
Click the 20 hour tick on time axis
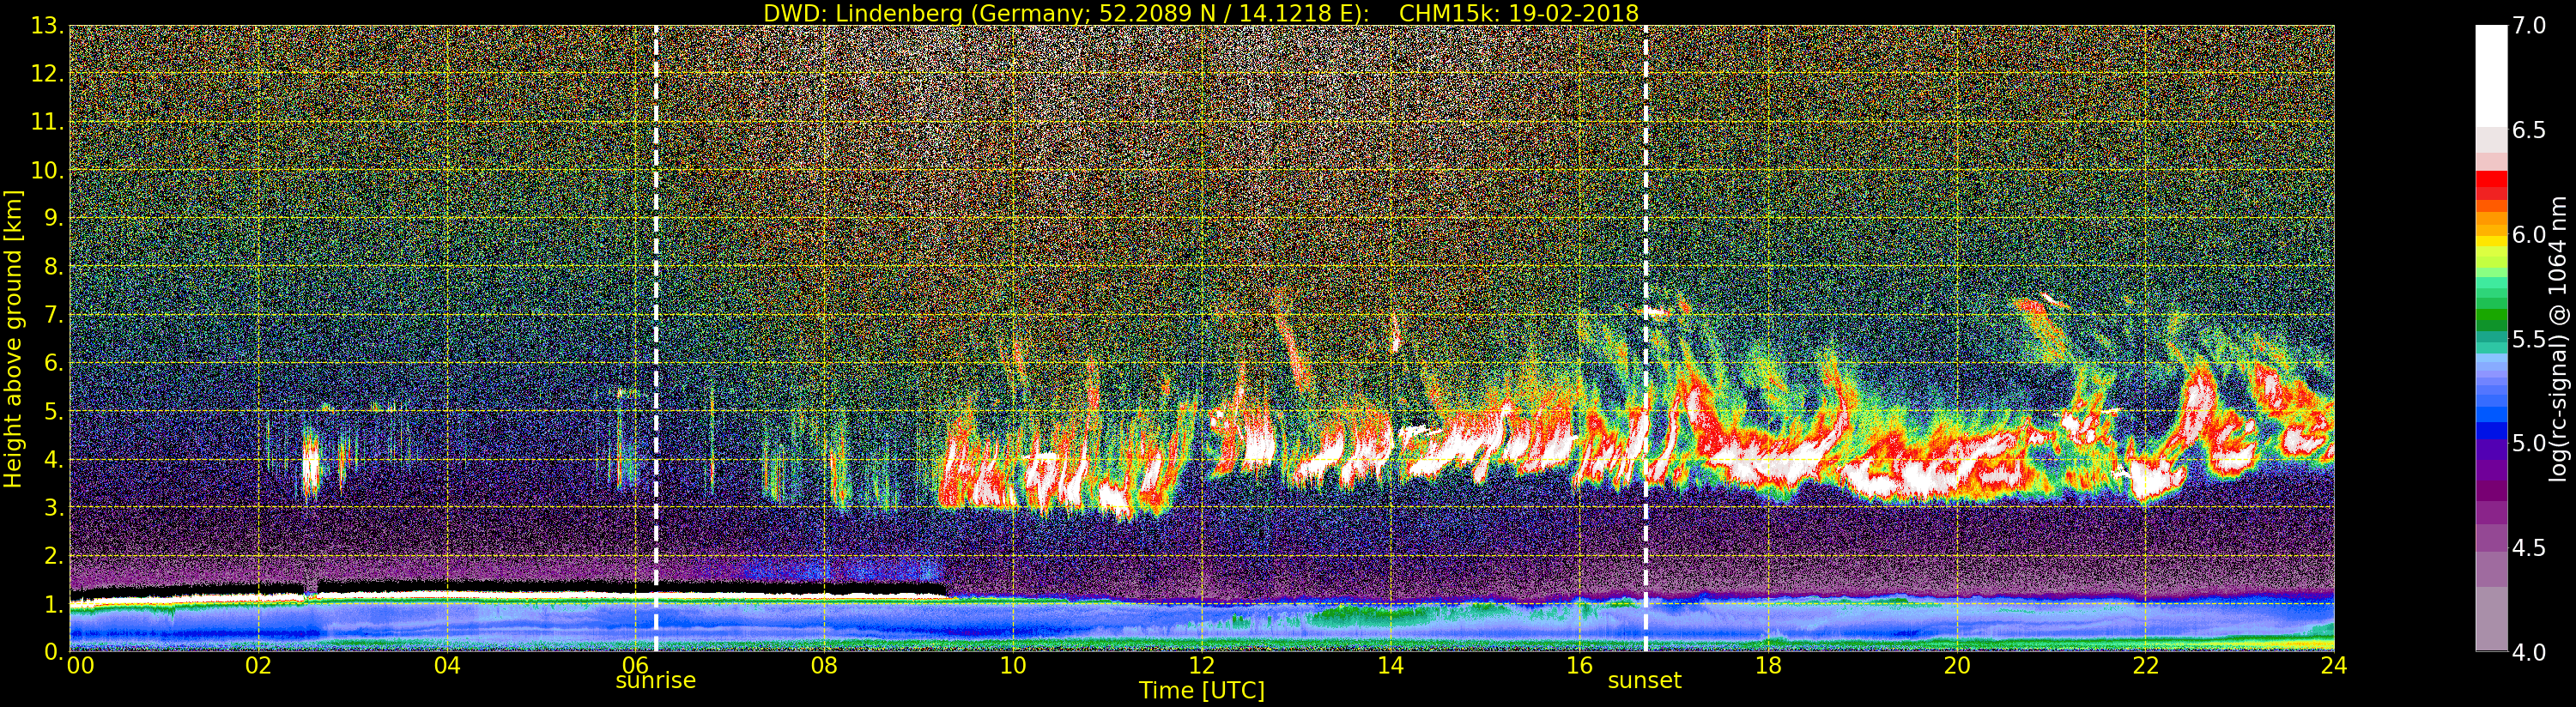point(1956,666)
